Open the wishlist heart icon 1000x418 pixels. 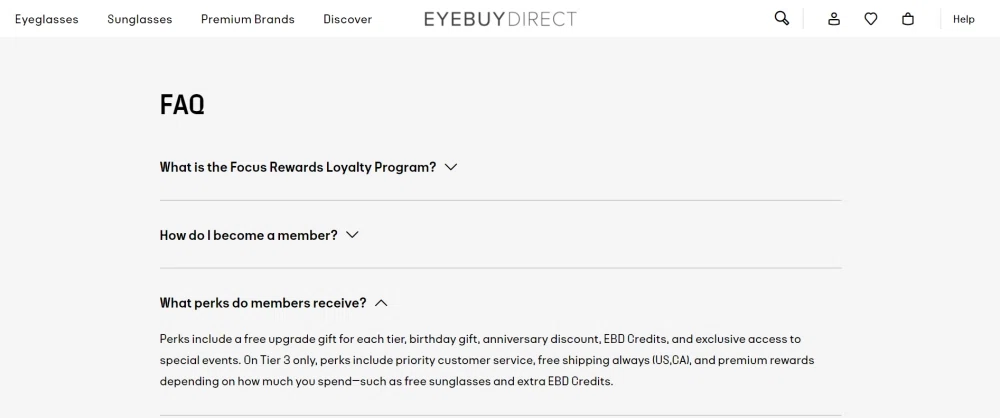(x=871, y=19)
